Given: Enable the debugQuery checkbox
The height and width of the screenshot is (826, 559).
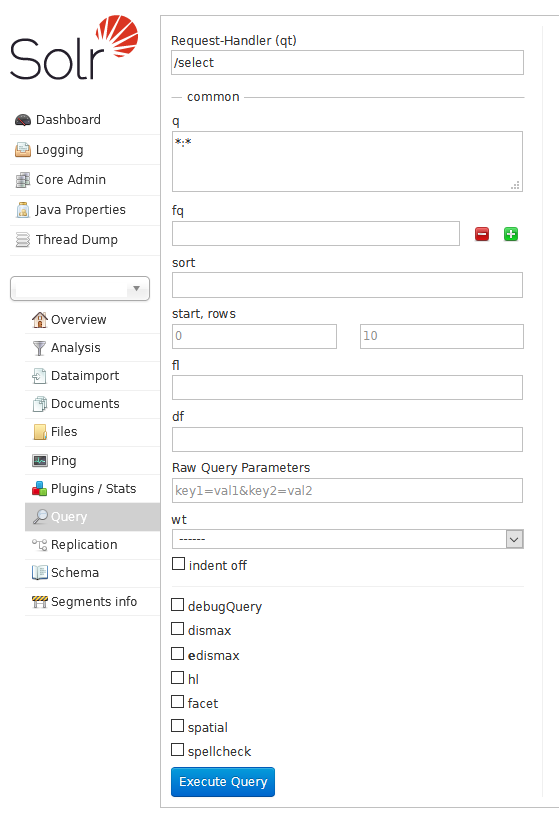Looking at the screenshot, I should pos(178,605).
